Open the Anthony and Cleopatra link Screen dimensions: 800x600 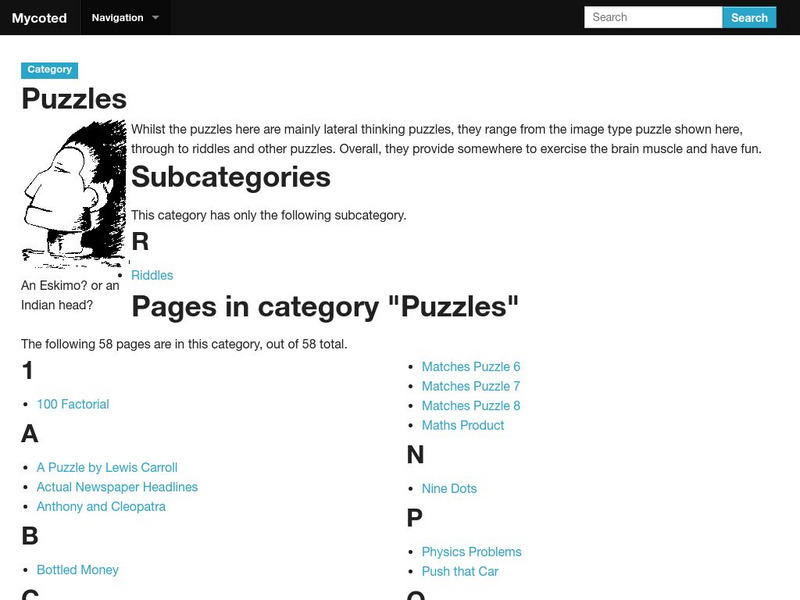click(x=101, y=506)
